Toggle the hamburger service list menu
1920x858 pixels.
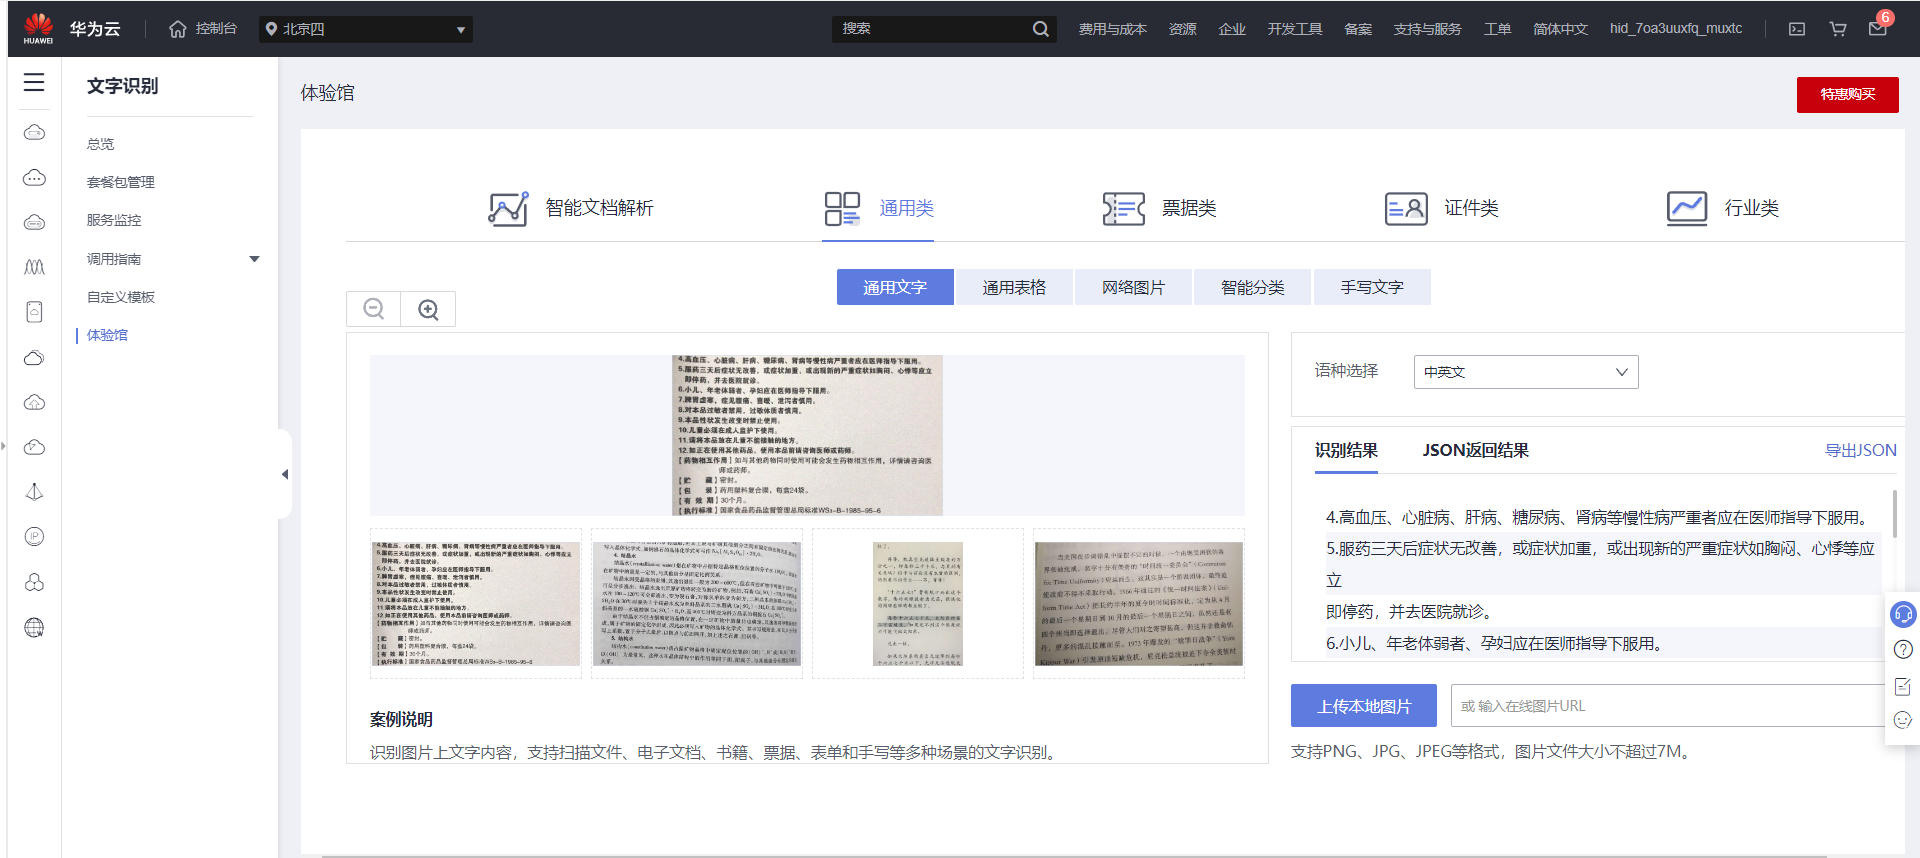click(34, 82)
